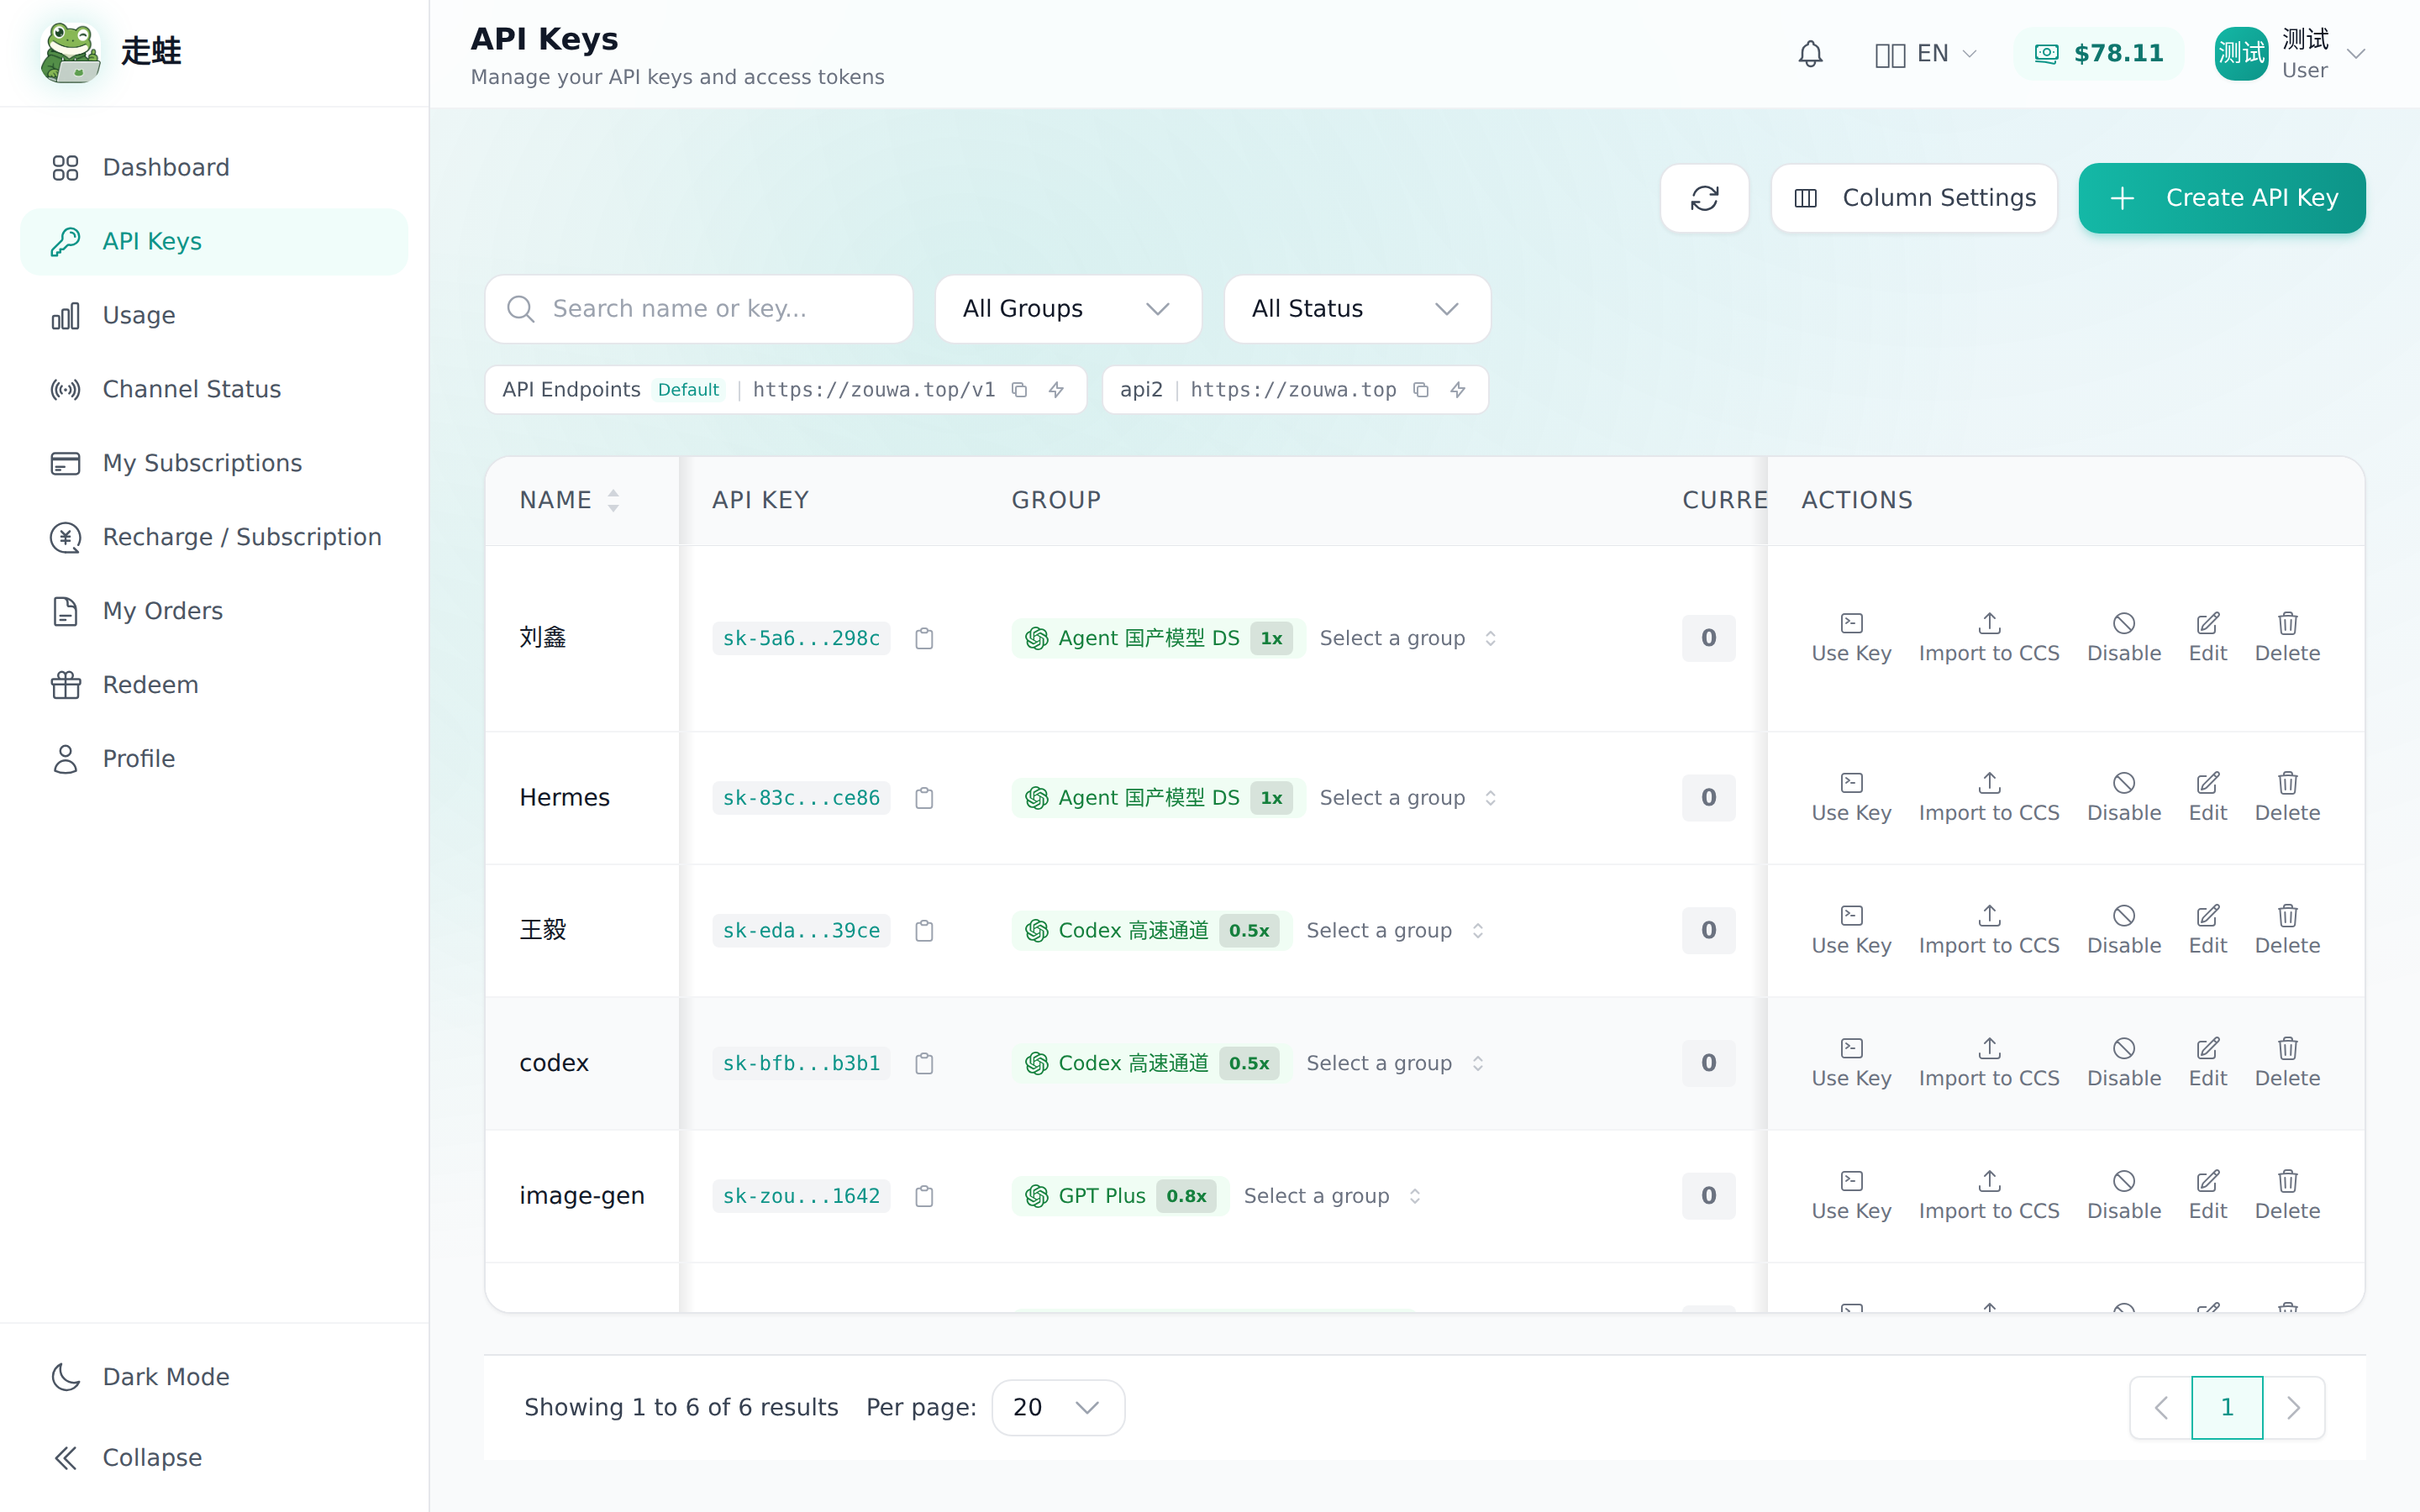Click the 走蛙 frog logo
The image size is (2420, 1512).
(x=70, y=52)
